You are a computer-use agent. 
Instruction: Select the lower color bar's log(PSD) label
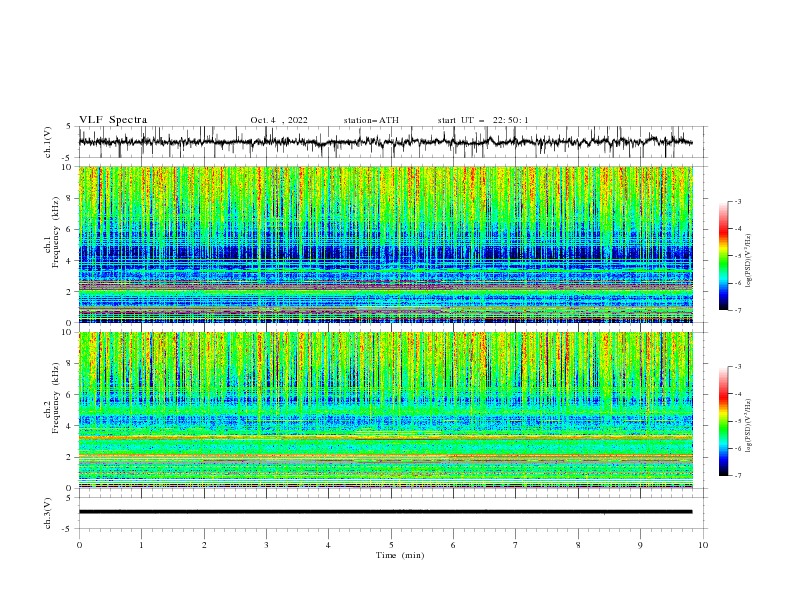(x=749, y=426)
